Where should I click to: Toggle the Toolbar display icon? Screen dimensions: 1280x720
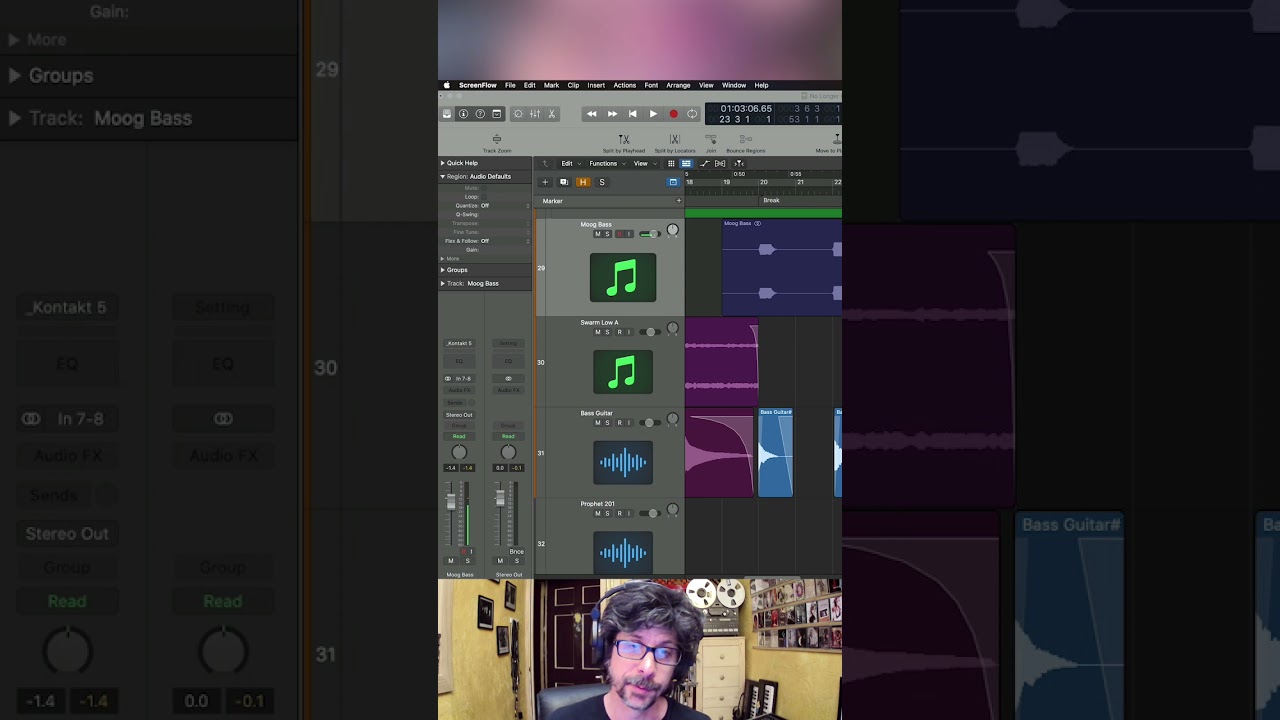(x=497, y=114)
